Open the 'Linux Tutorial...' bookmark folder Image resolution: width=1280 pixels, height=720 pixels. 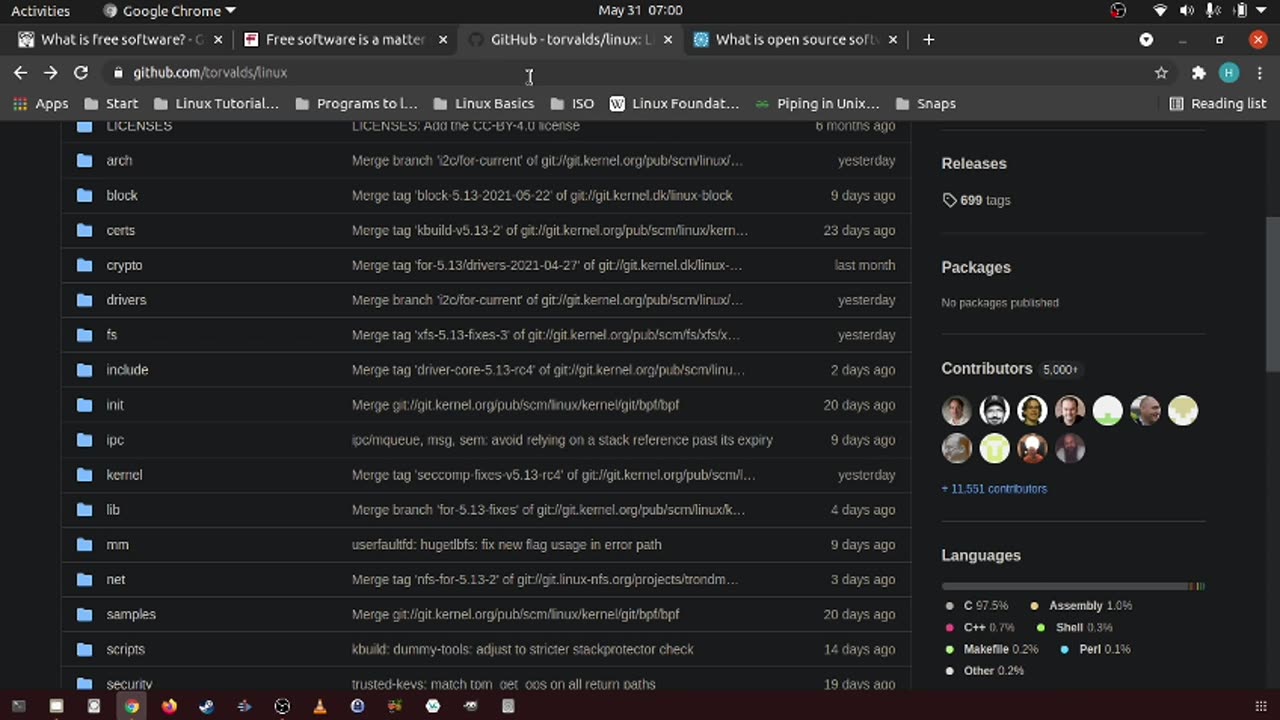click(217, 103)
